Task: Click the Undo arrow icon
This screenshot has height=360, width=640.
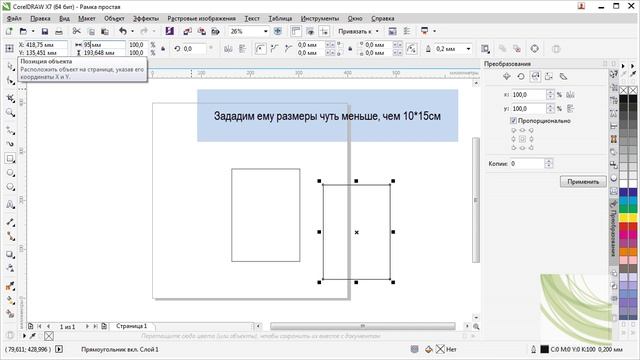Action: pos(122,31)
